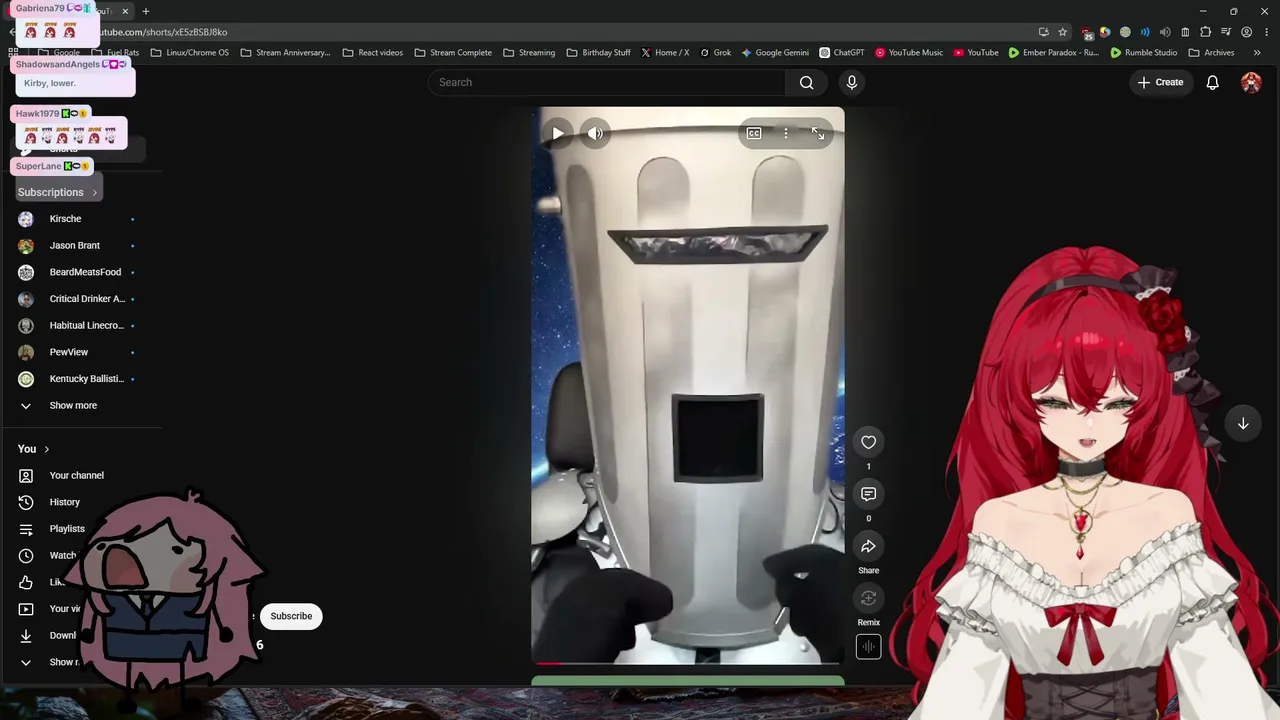Open the YouTube account avatar menu
Image resolution: width=1280 pixels, height=720 pixels.
[1251, 82]
